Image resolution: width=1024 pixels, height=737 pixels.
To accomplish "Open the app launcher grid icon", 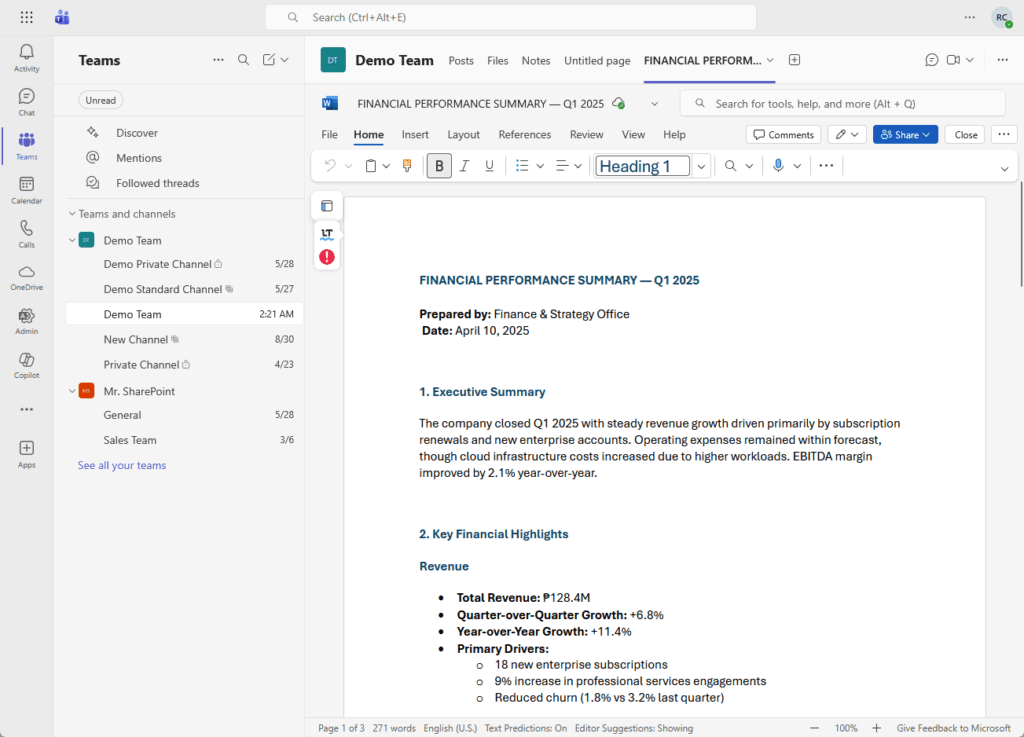I will click(26, 18).
